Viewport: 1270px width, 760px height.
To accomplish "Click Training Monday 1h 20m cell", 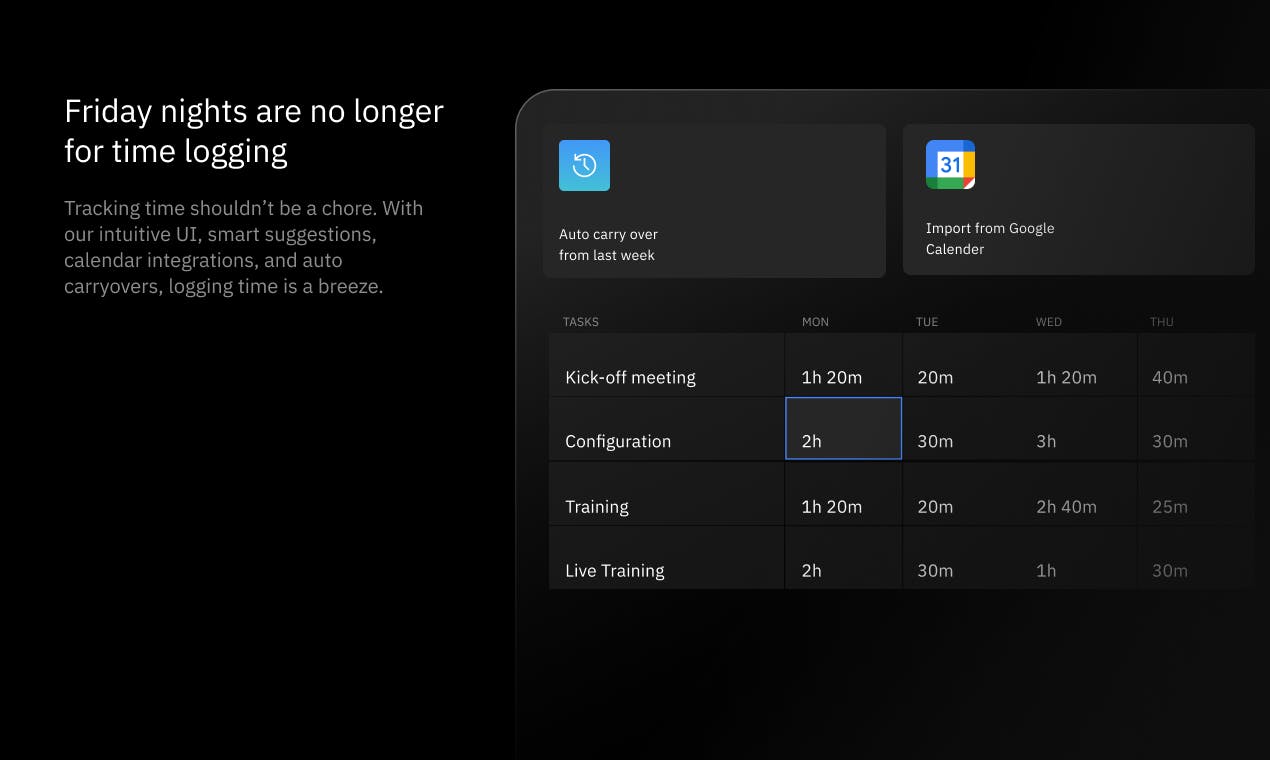I will pos(844,494).
